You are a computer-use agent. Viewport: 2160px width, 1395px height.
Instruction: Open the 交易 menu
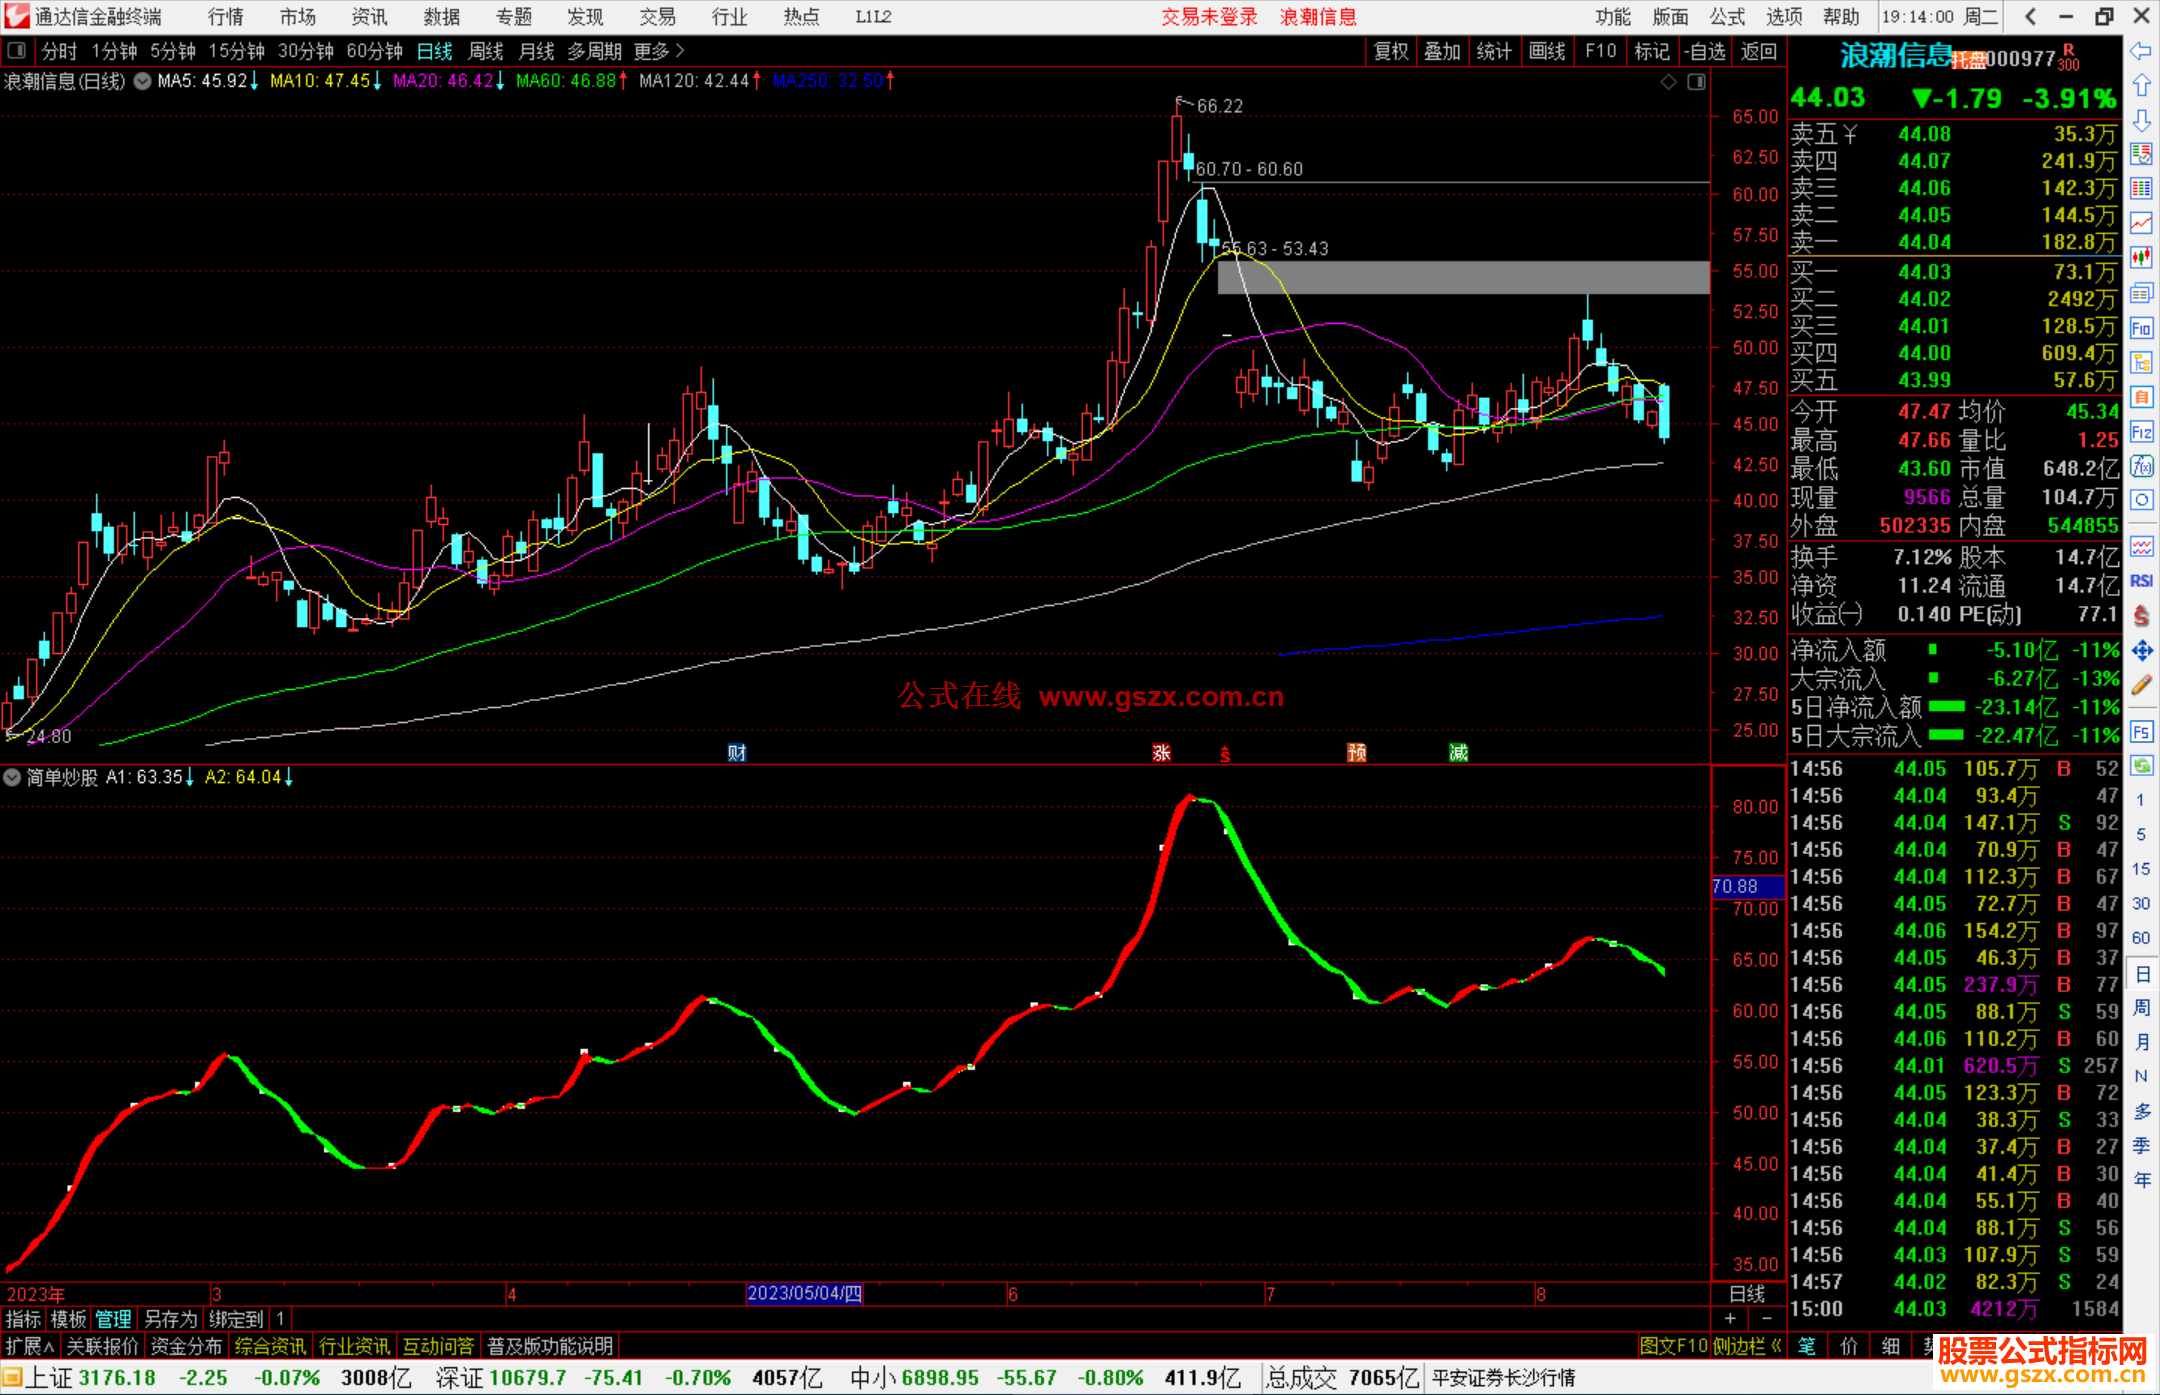[658, 16]
